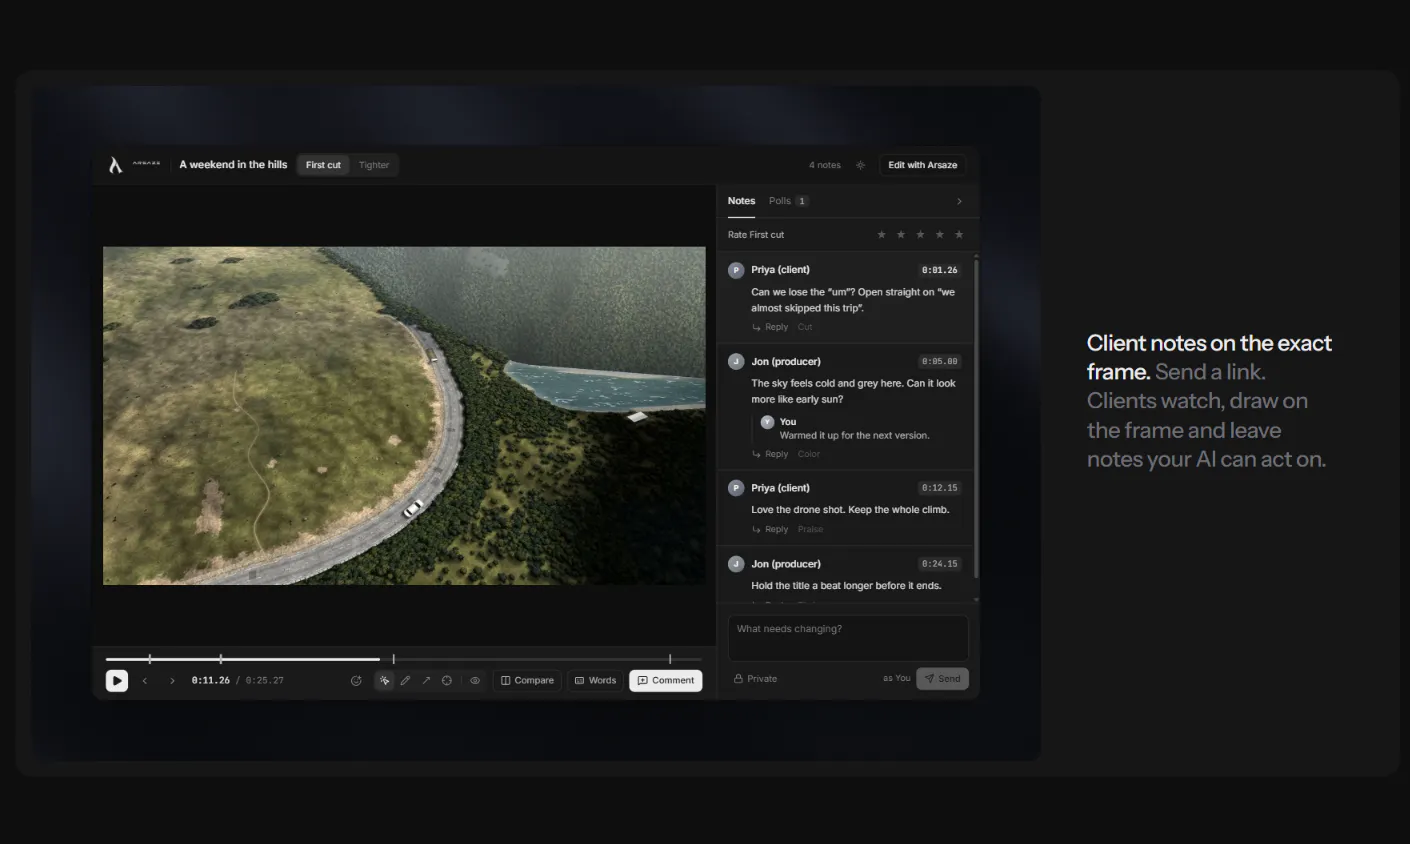Open the Words transcript
Screen dimensions: 1410x844
point(595,680)
